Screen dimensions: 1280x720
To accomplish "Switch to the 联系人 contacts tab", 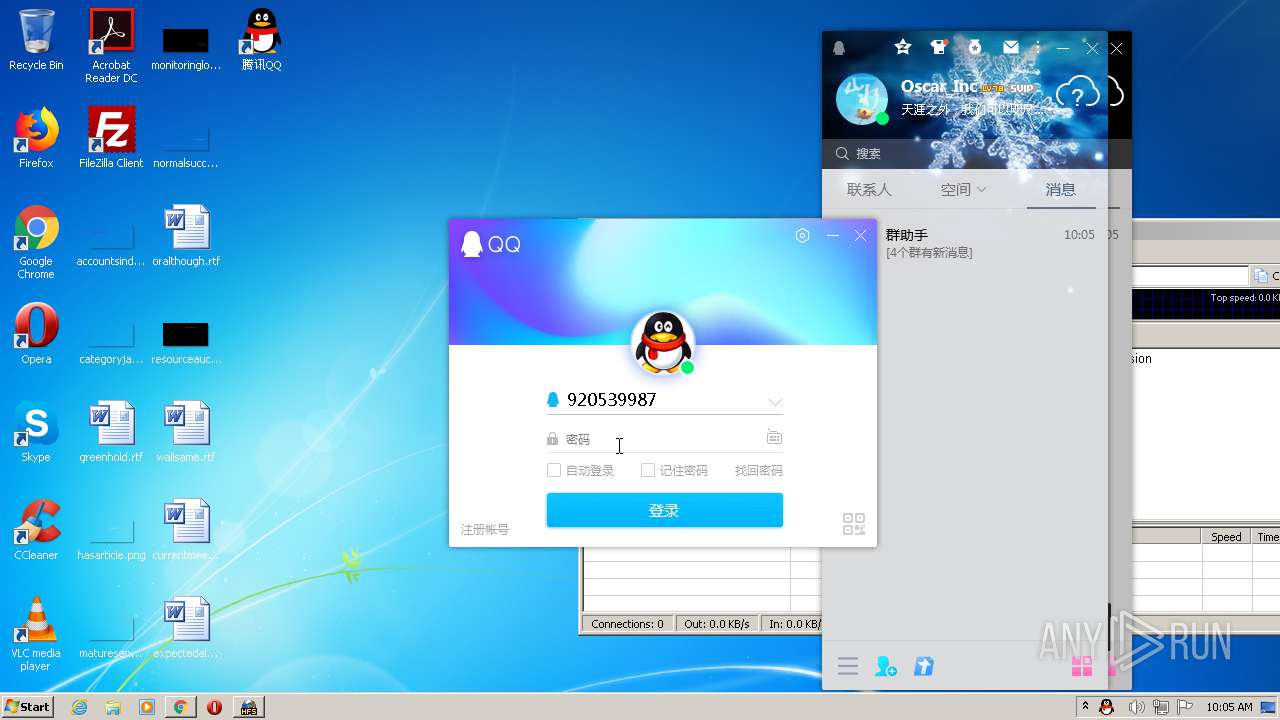I will (x=869, y=189).
